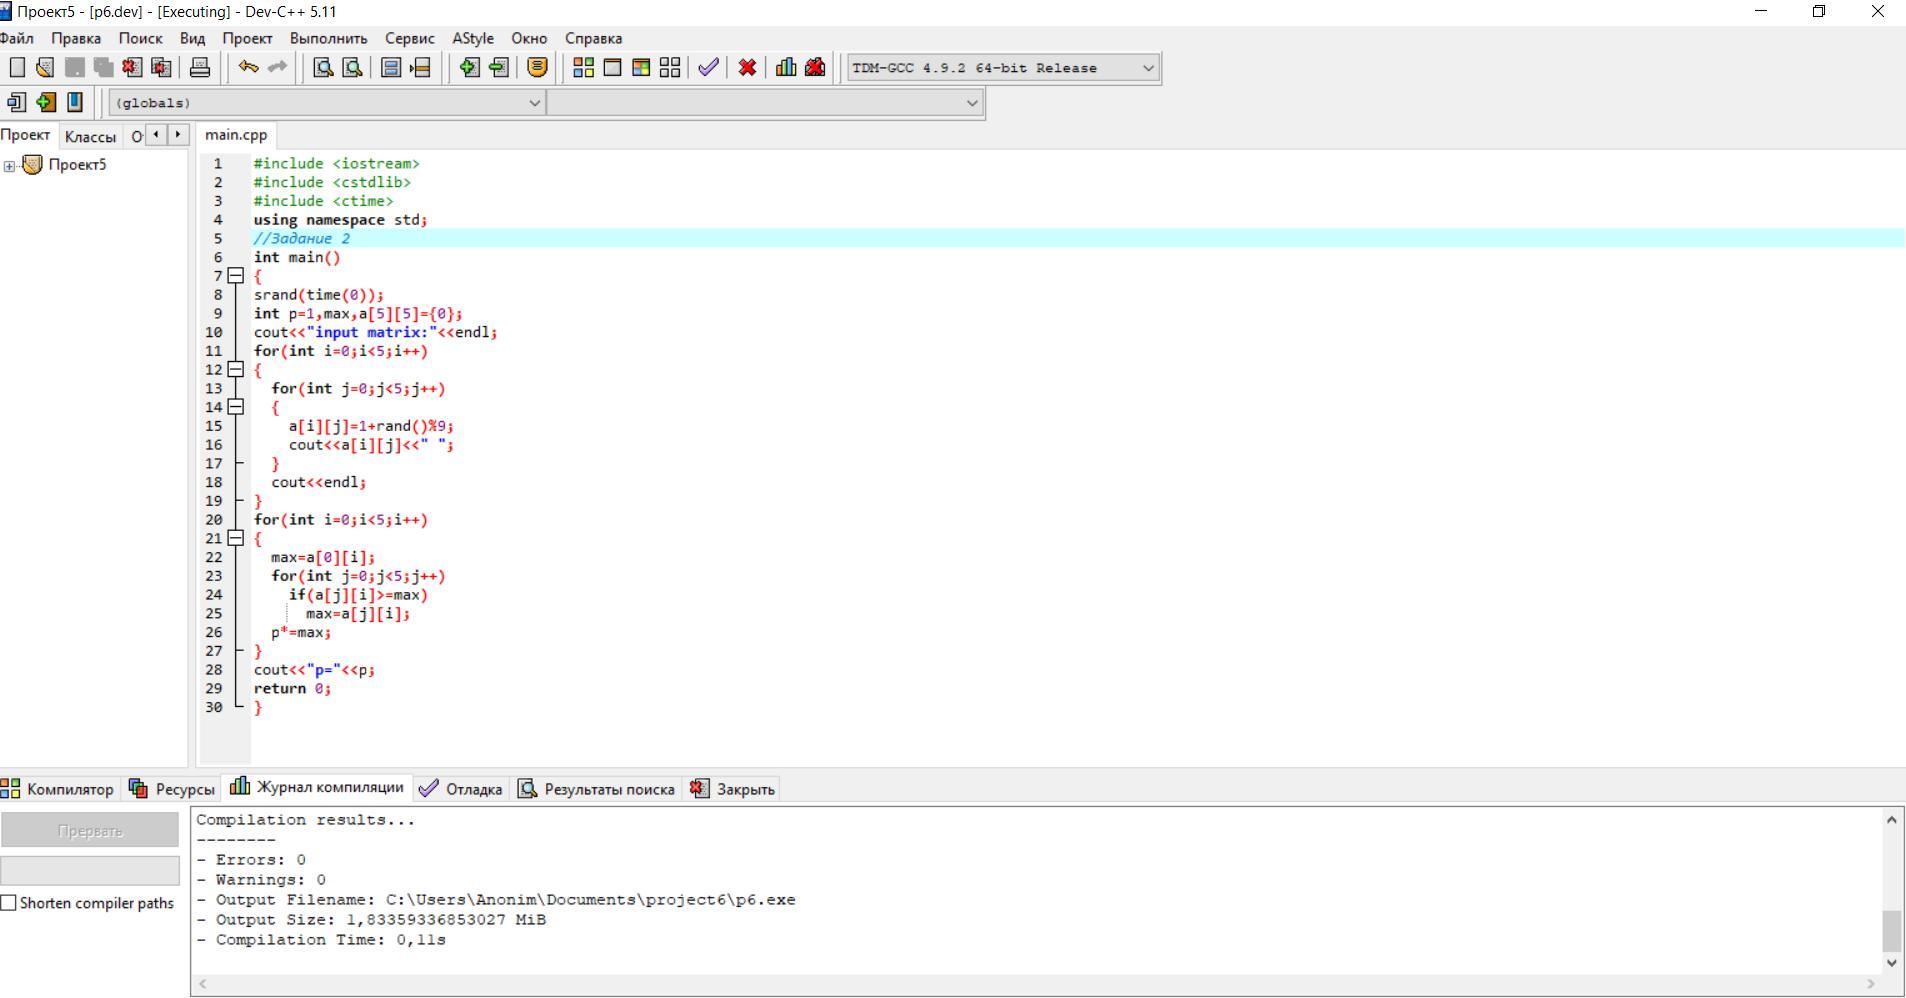Open the Результаты поиска tab
The width and height of the screenshot is (1906, 998).
tap(597, 789)
